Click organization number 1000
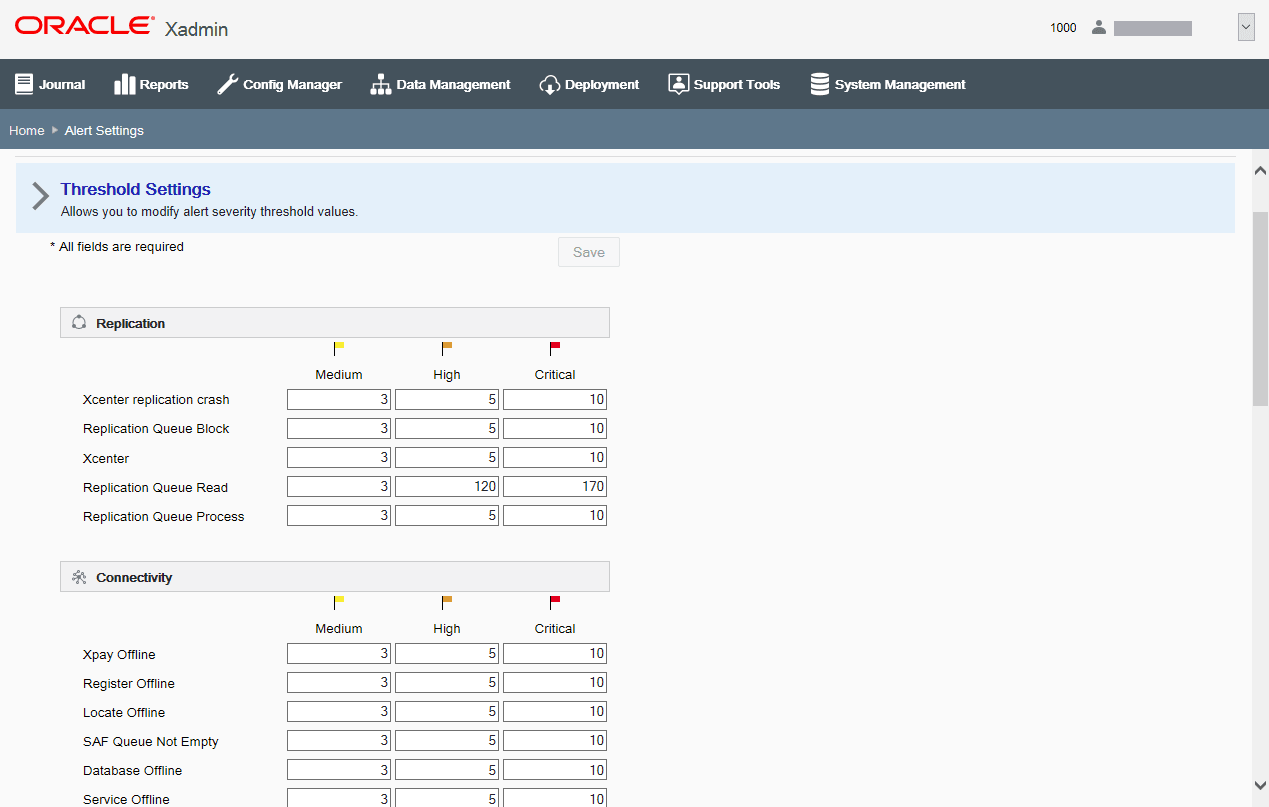Image resolution: width=1269 pixels, height=807 pixels. coord(1063,28)
